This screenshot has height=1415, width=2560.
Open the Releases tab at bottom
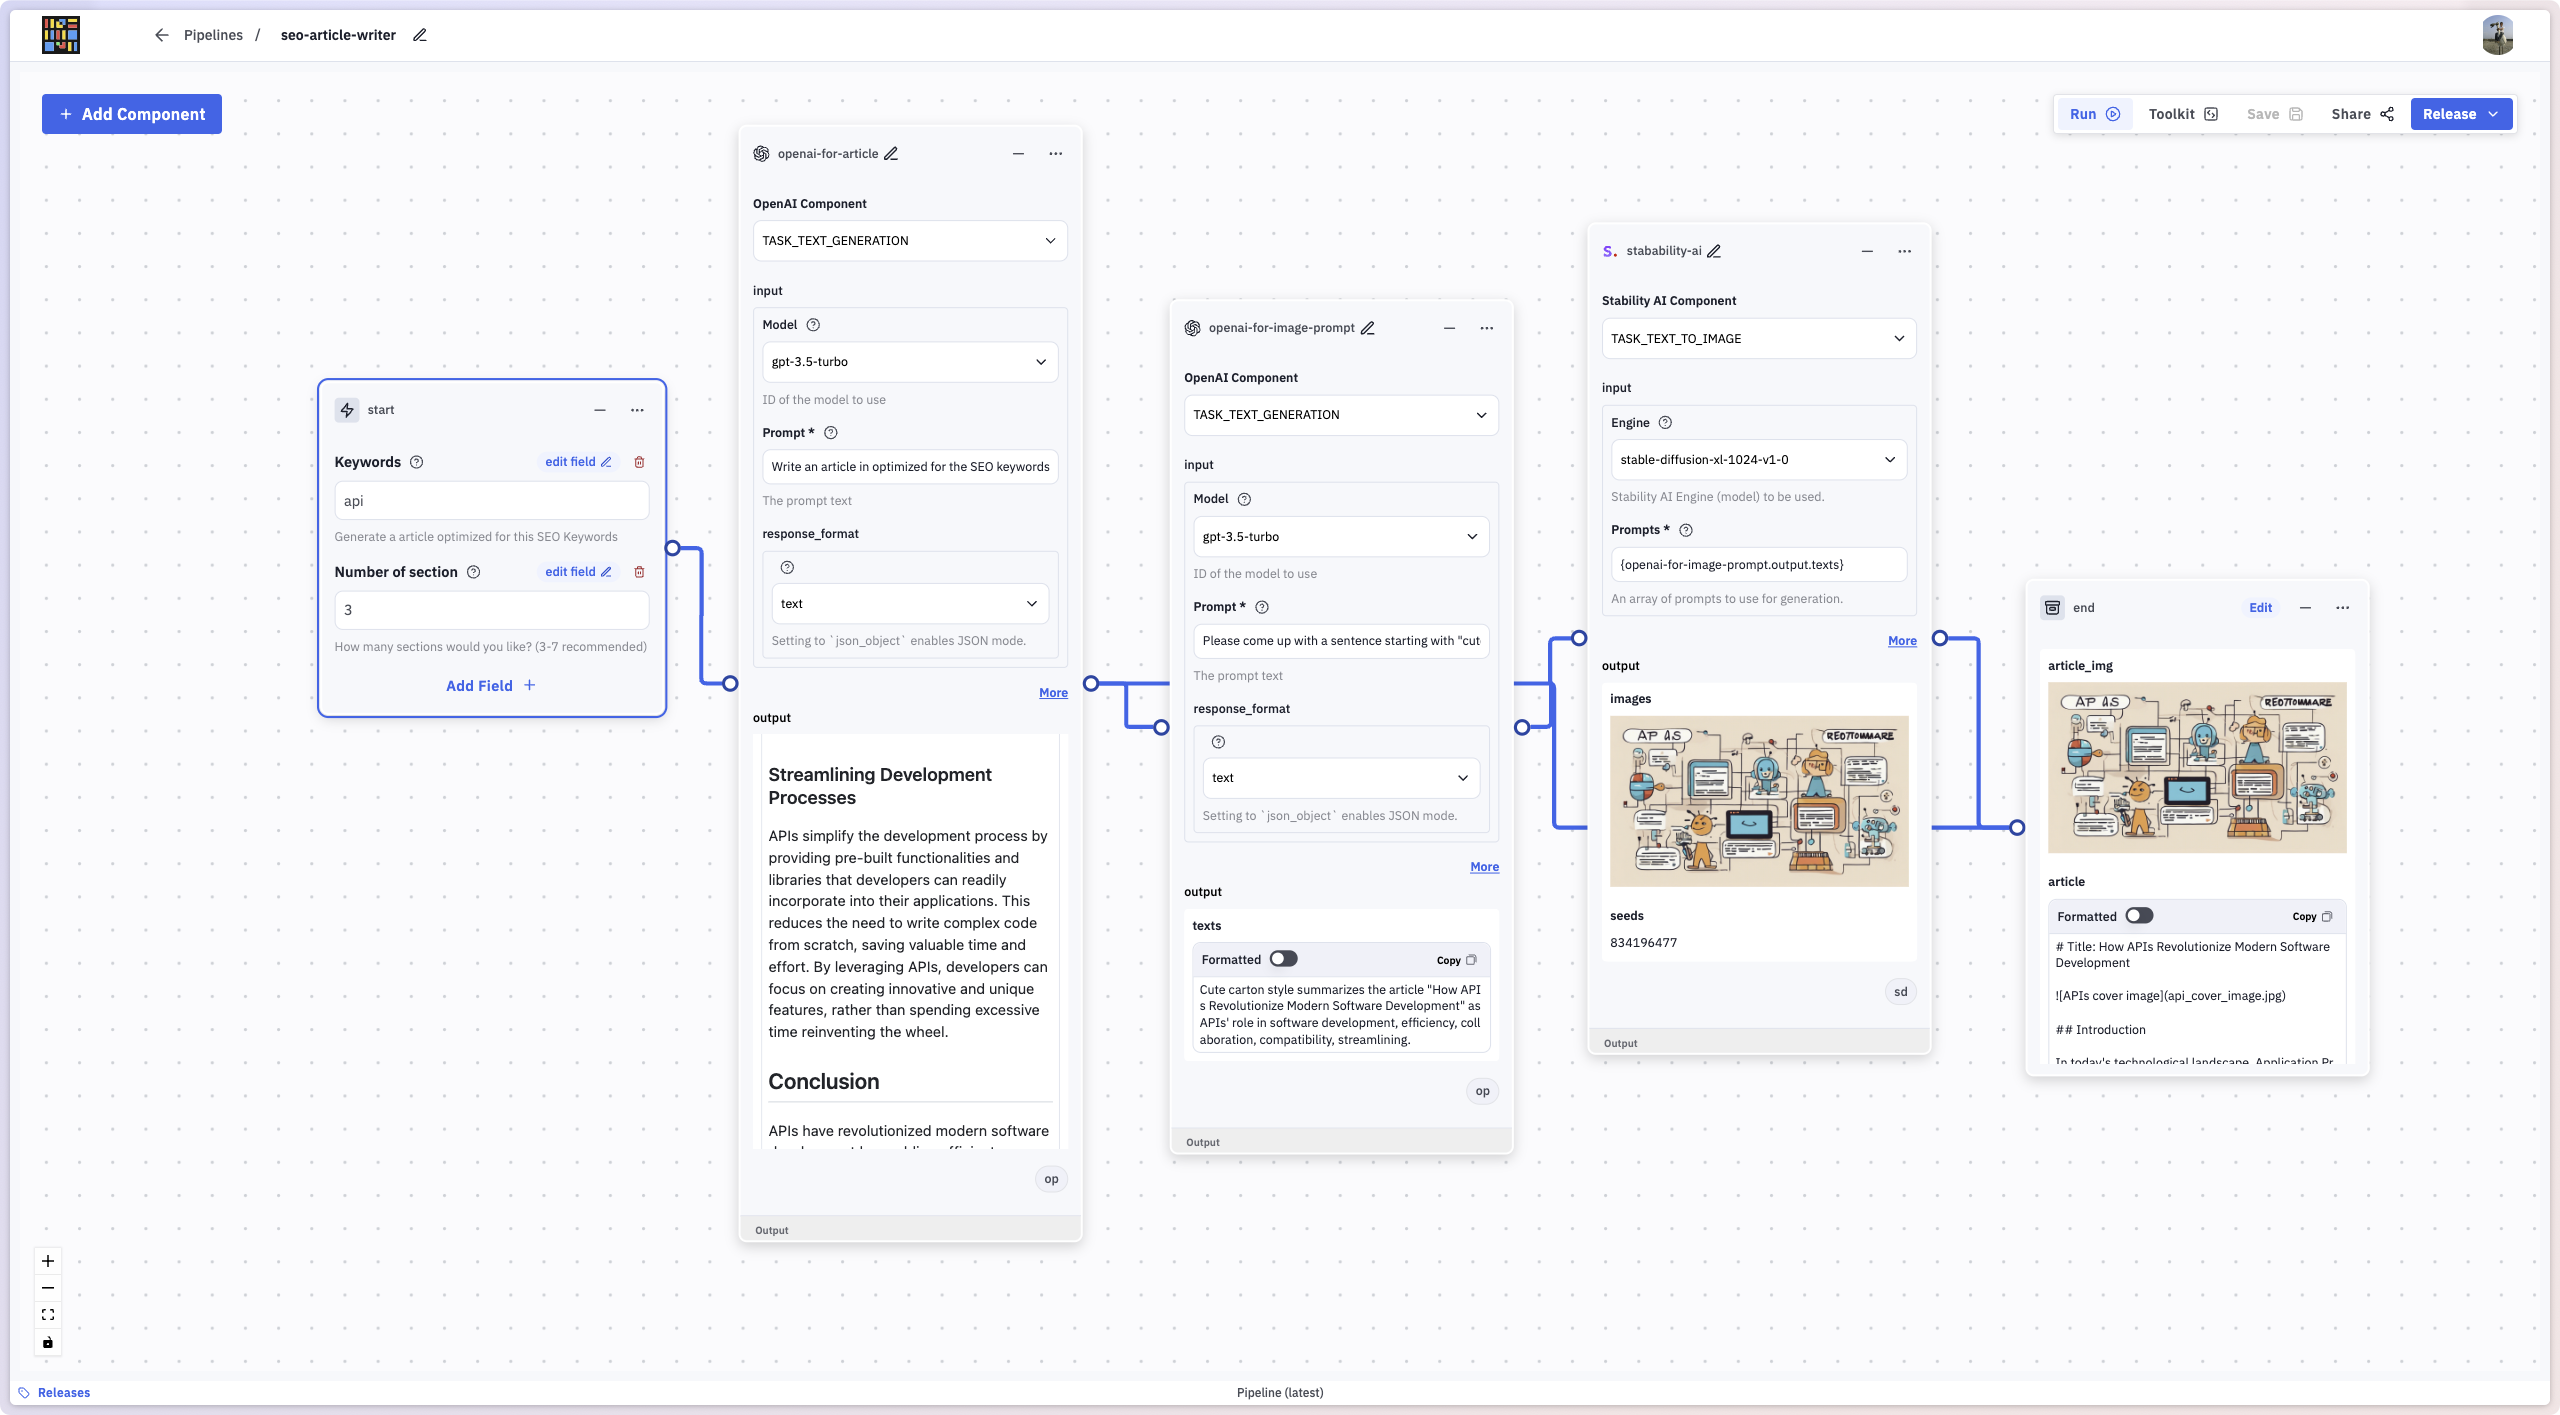tap(54, 1392)
